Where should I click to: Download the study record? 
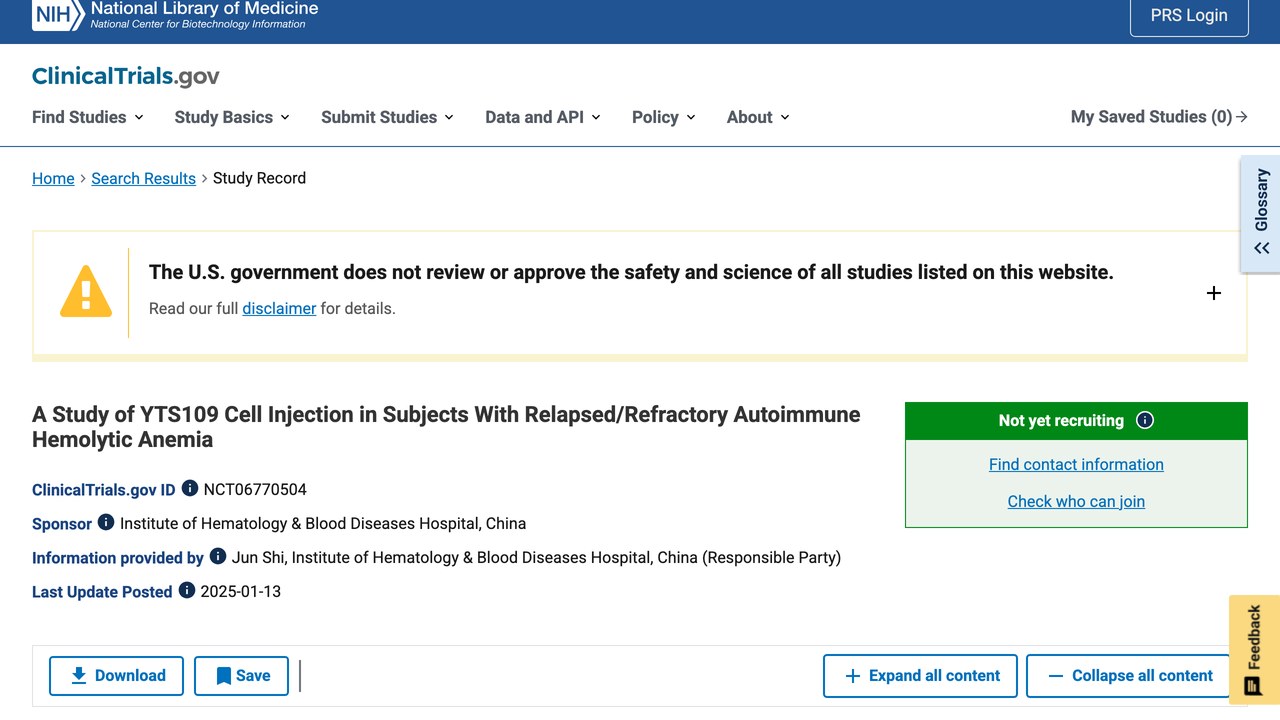tap(116, 676)
